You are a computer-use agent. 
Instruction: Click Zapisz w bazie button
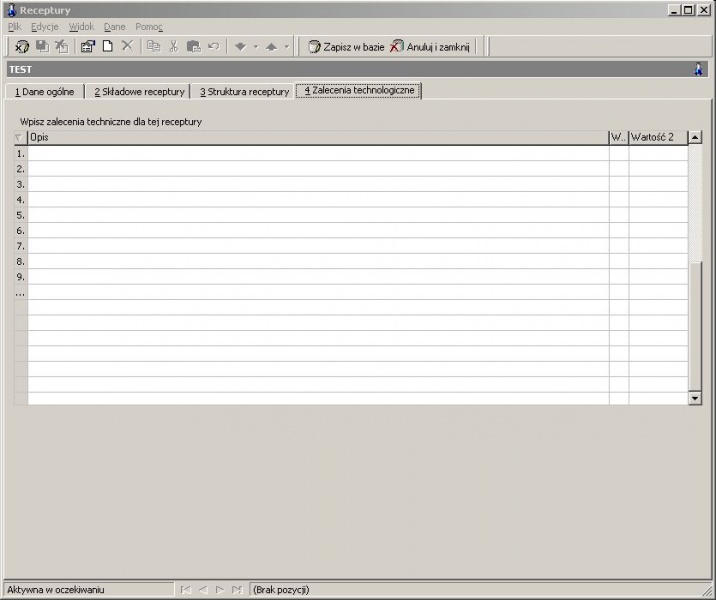point(346,47)
